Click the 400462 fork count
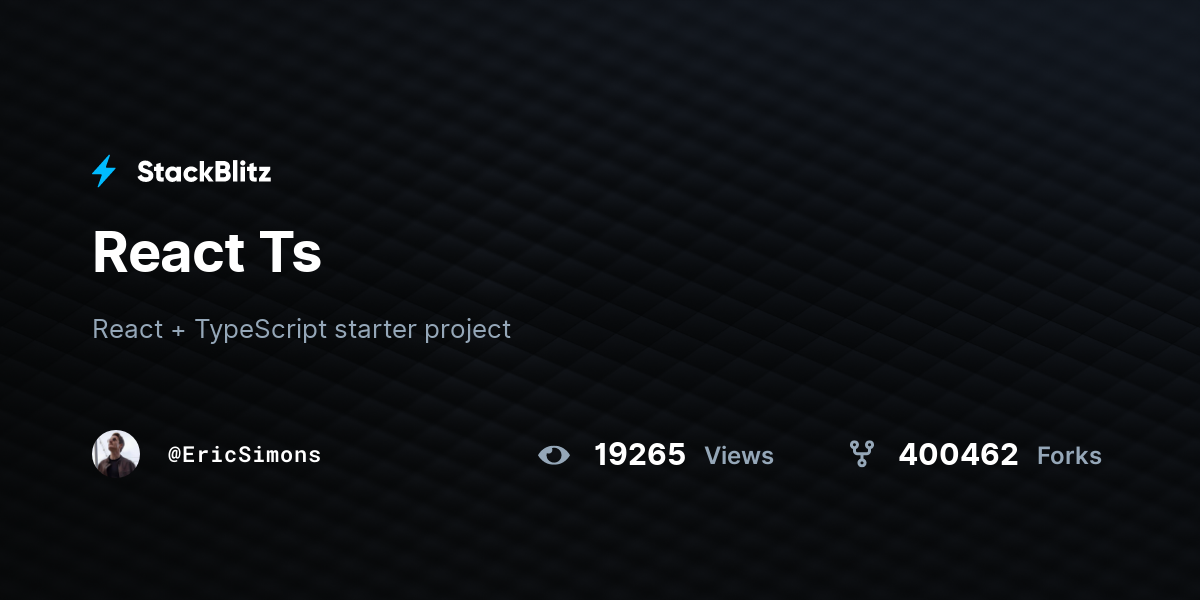 pyautogui.click(x=958, y=455)
